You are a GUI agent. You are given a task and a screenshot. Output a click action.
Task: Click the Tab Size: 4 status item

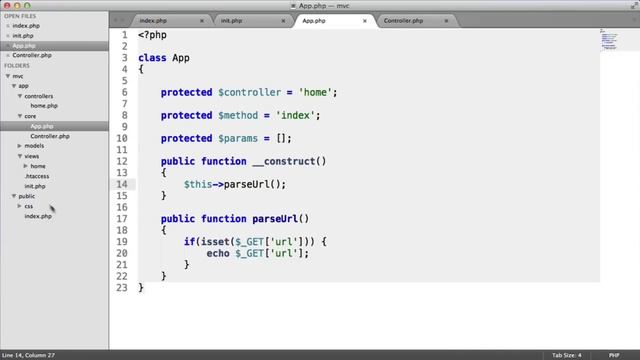click(567, 355)
